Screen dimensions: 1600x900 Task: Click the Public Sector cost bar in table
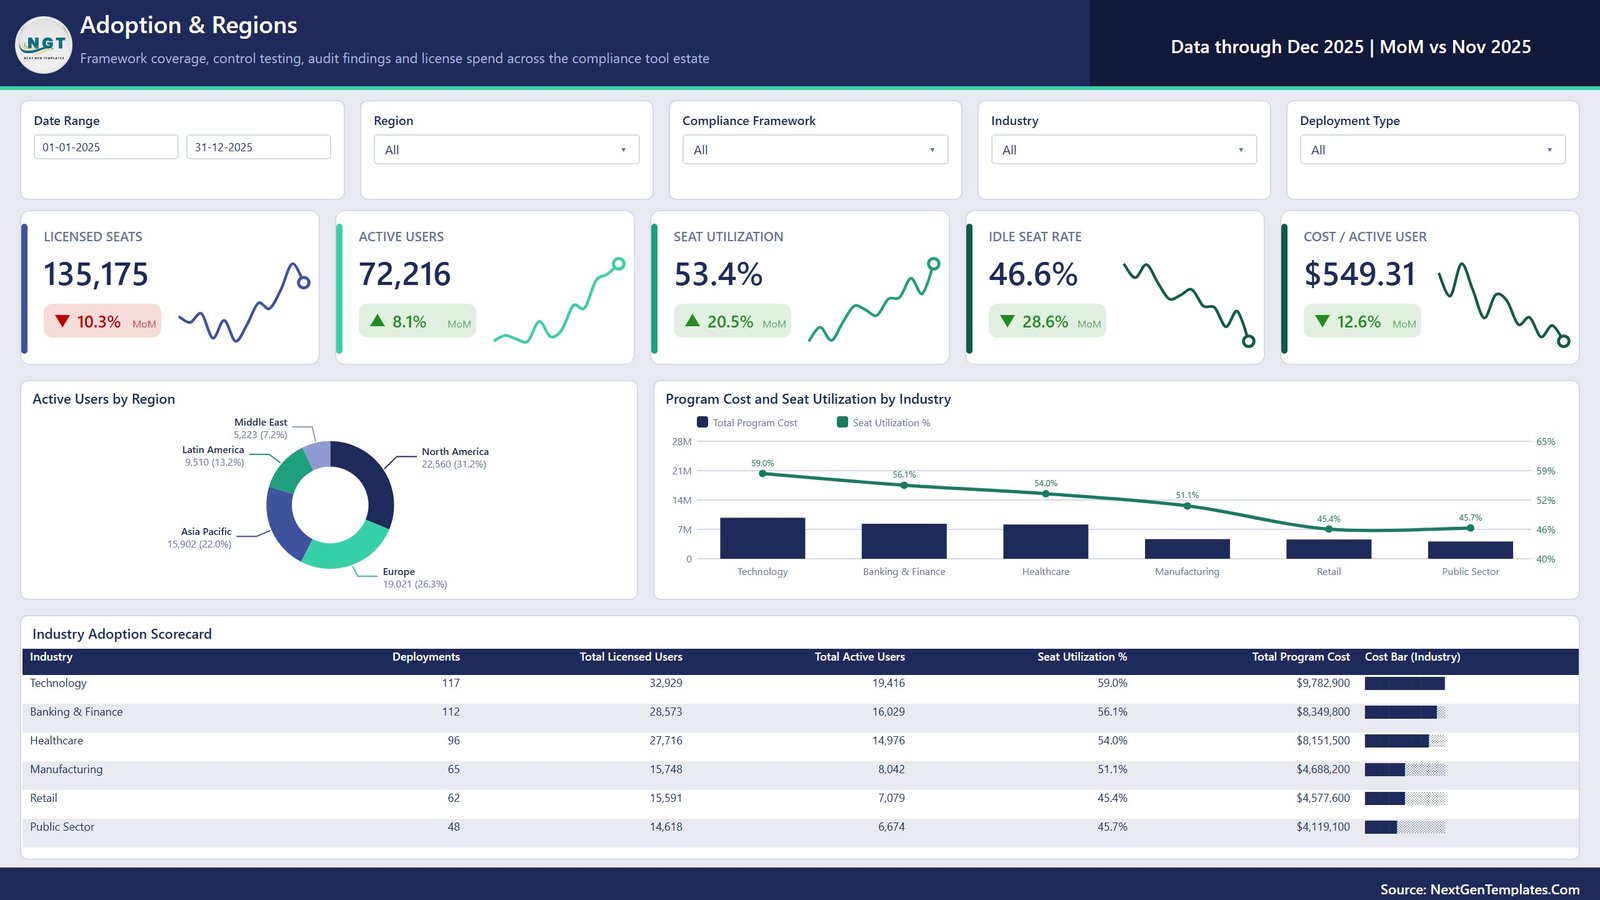pyautogui.click(x=1405, y=827)
